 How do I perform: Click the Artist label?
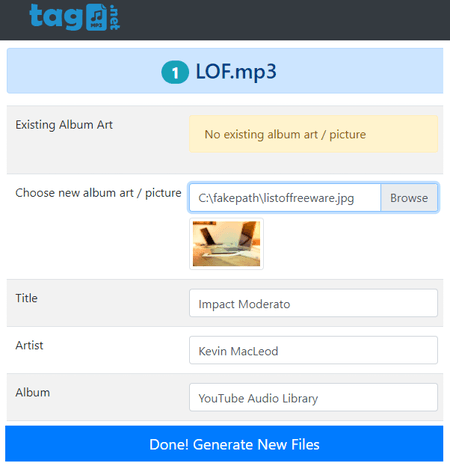pyautogui.click(x=29, y=345)
